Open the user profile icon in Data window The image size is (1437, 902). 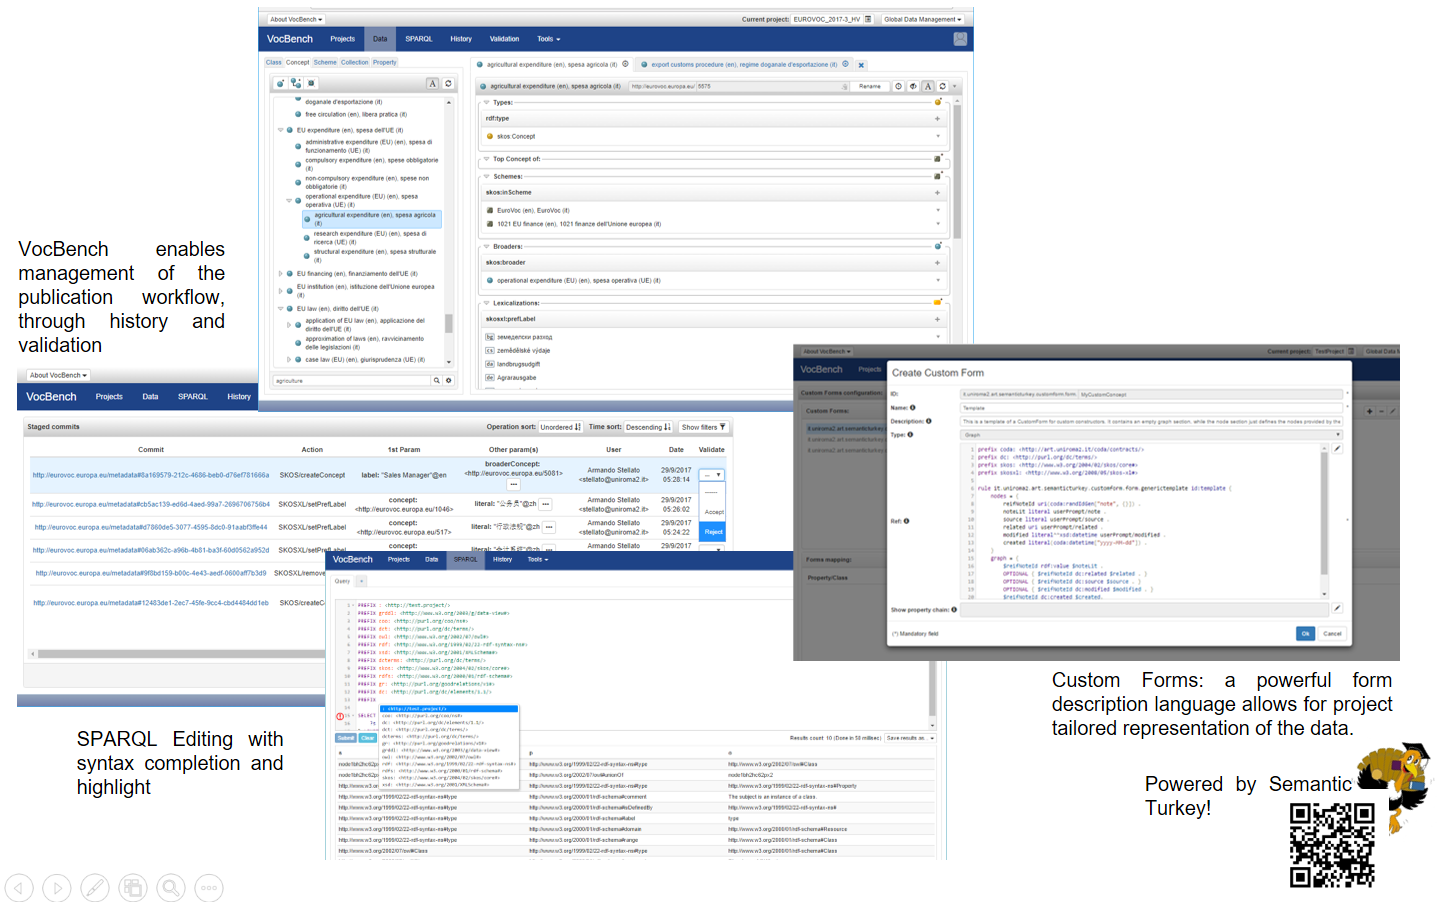click(x=960, y=39)
